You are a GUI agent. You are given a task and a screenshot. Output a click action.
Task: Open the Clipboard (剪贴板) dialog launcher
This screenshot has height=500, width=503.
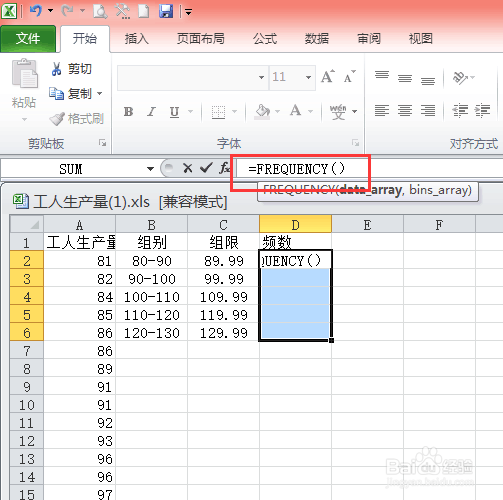pyautogui.click(x=102, y=143)
